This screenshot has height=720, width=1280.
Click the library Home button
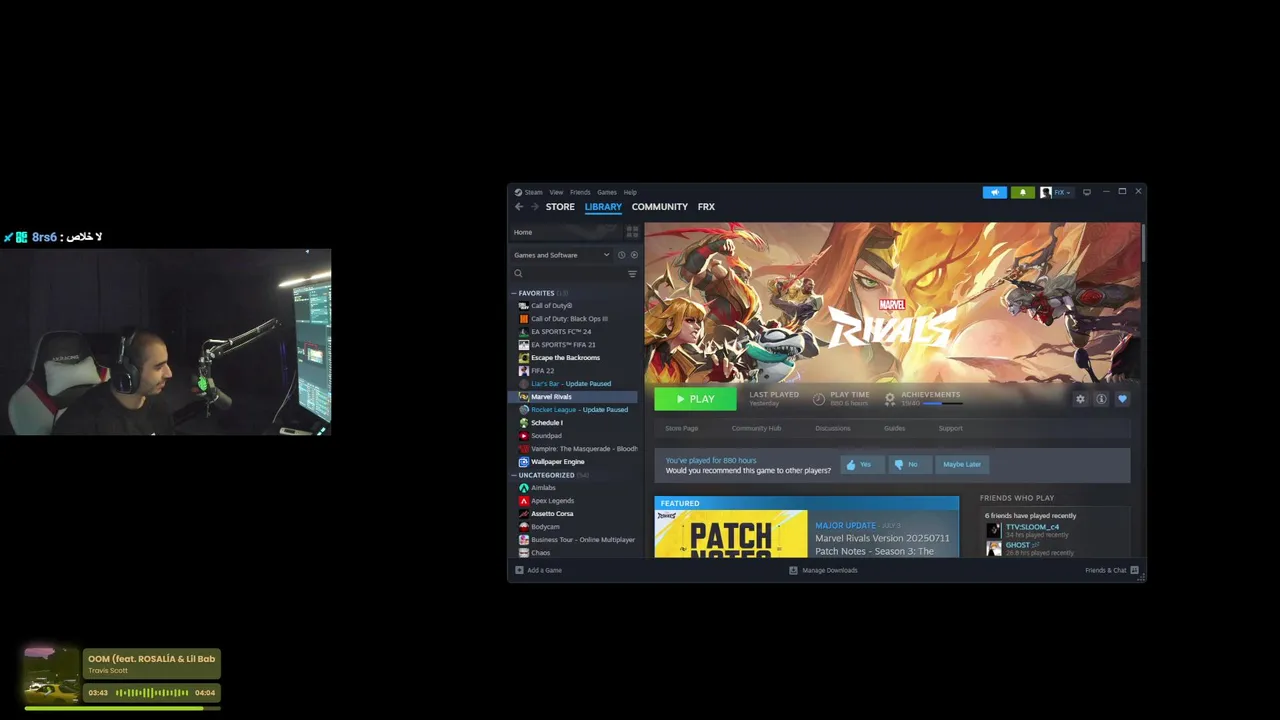(565, 232)
